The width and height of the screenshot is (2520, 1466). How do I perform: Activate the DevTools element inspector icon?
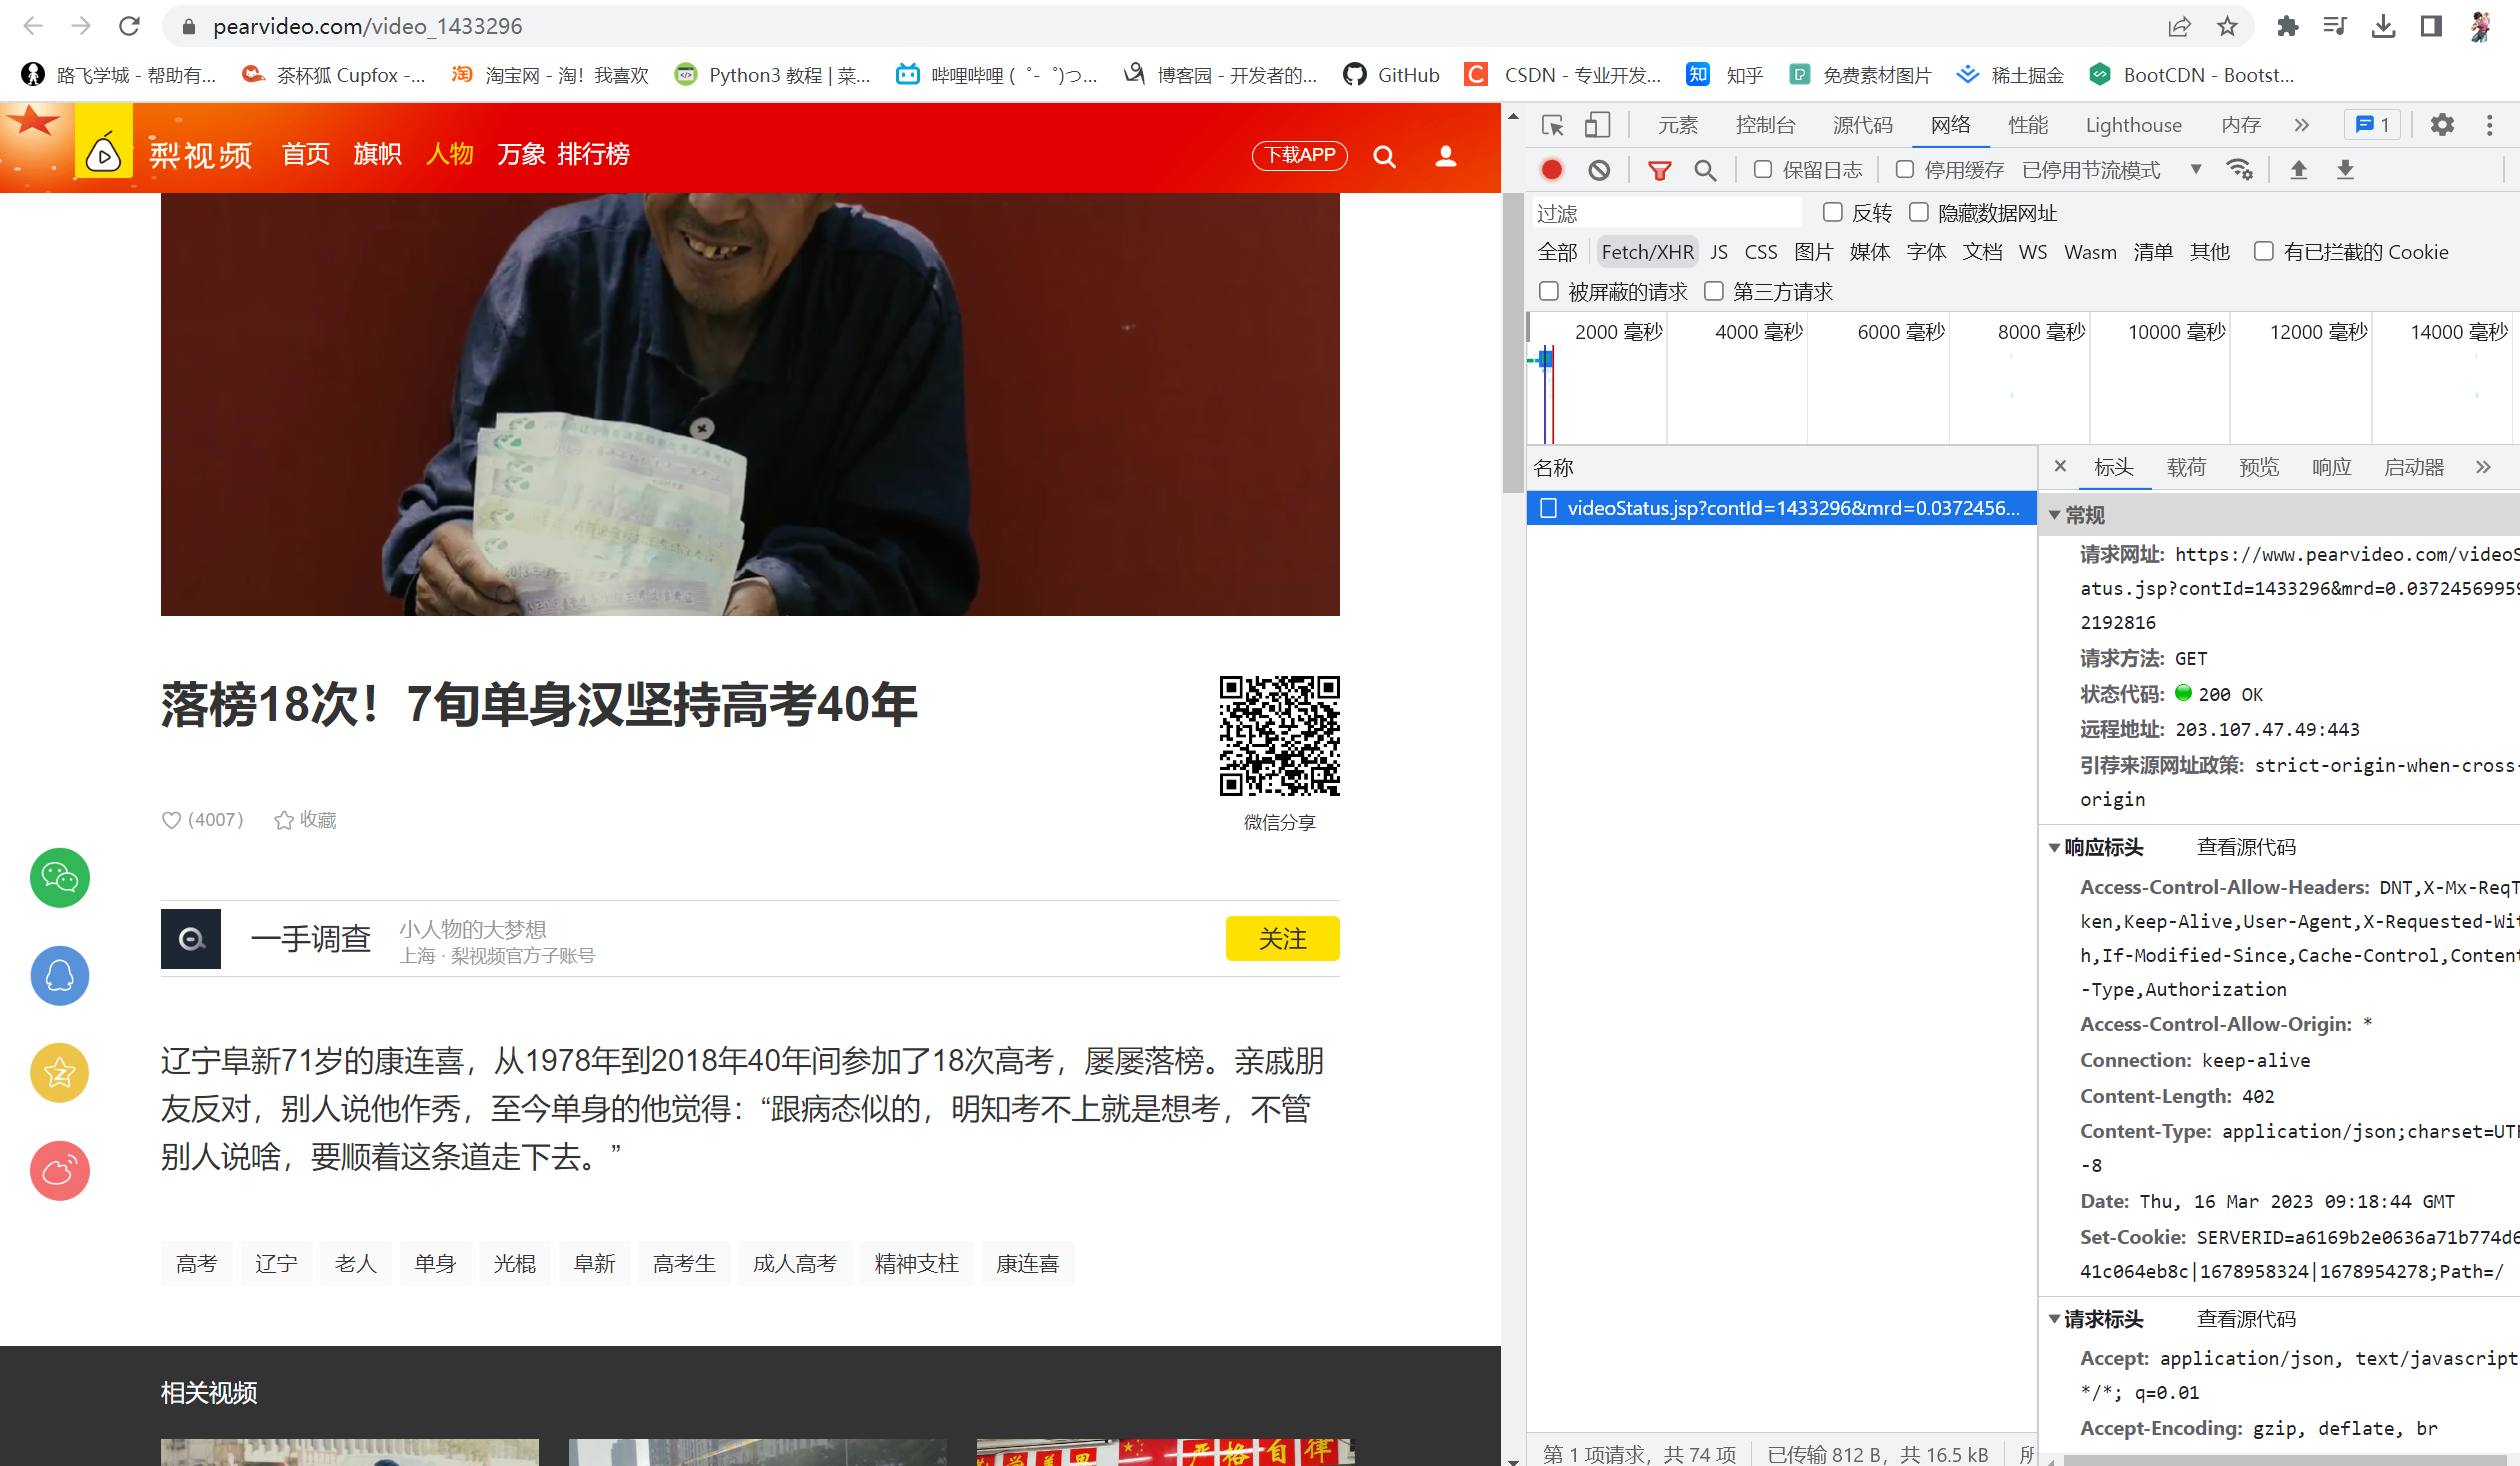coord(1552,125)
